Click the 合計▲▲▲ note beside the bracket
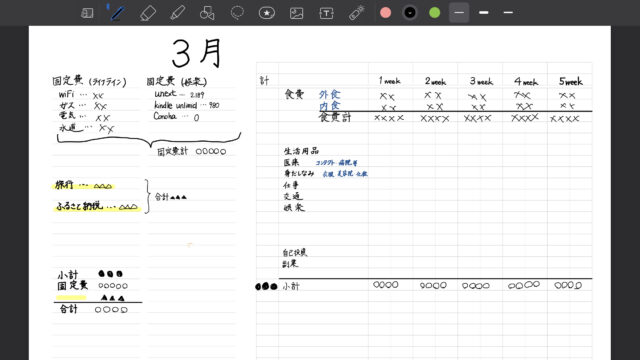640x360 pixels. pyautogui.click(x=171, y=197)
